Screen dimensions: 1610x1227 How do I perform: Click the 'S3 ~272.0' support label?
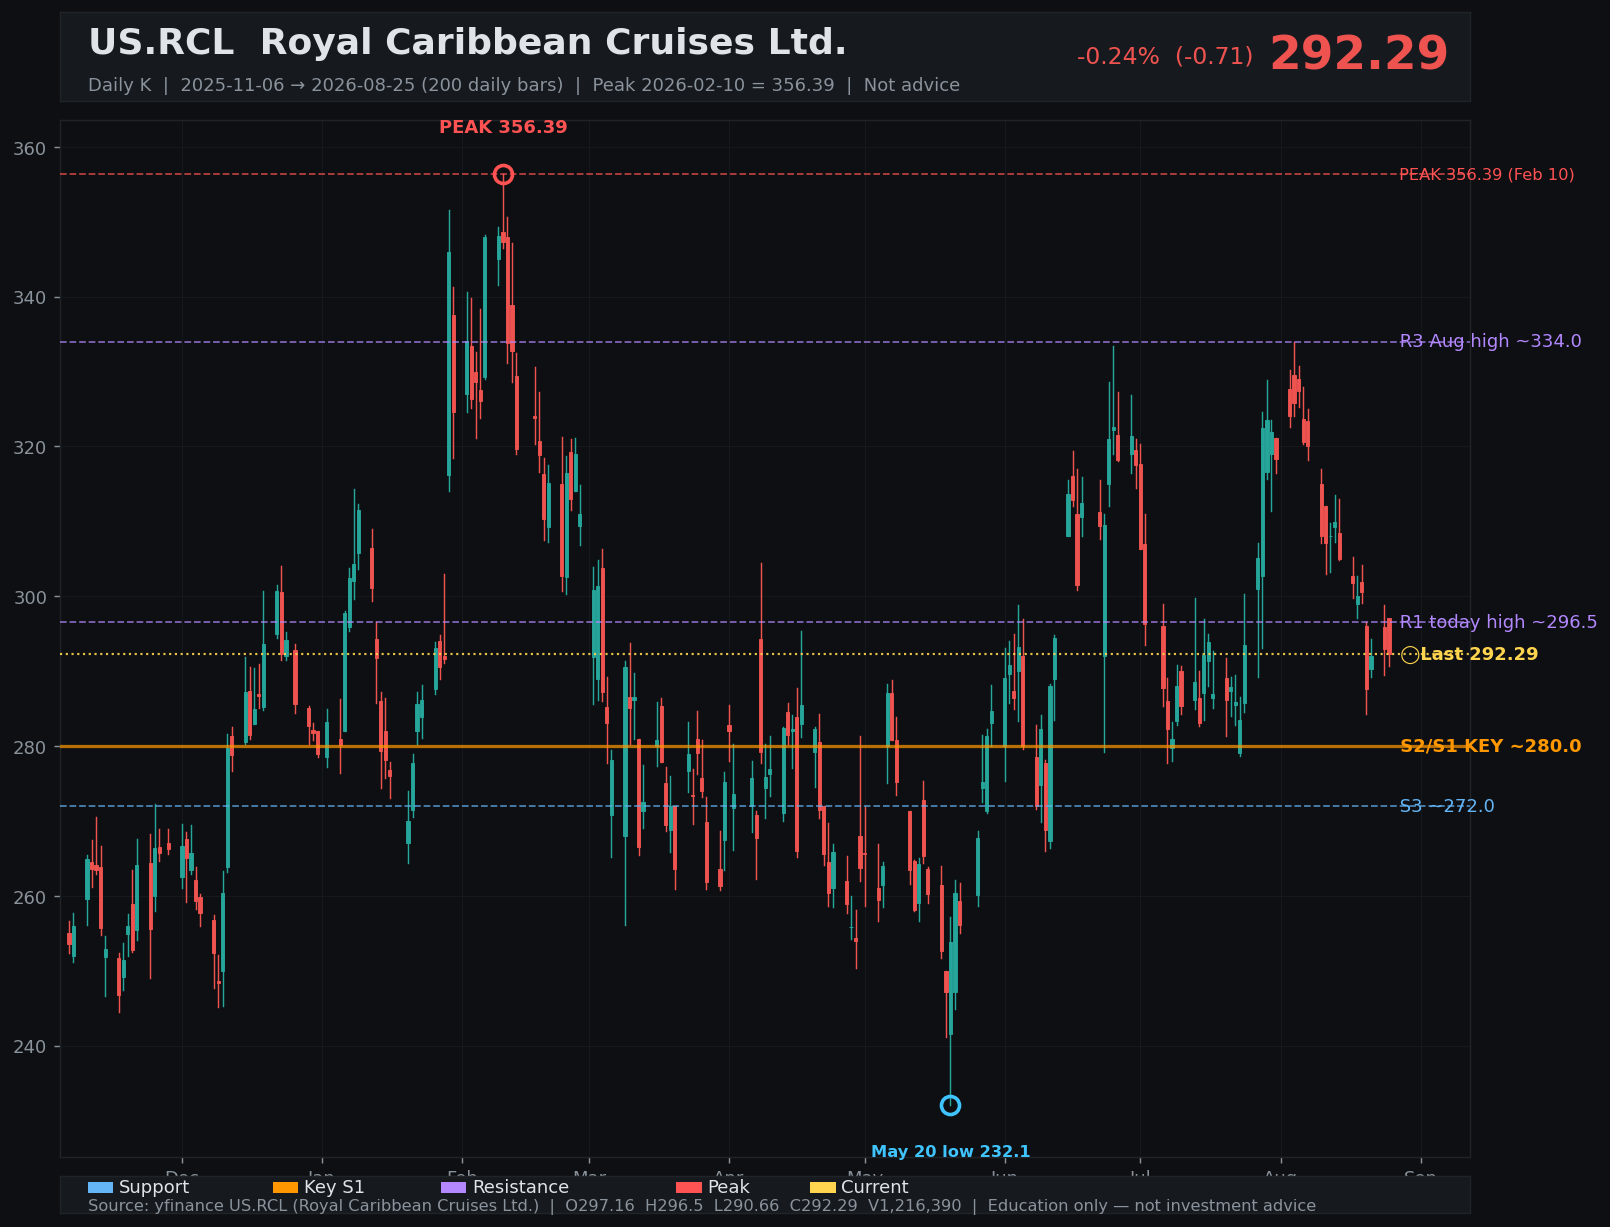[1447, 806]
